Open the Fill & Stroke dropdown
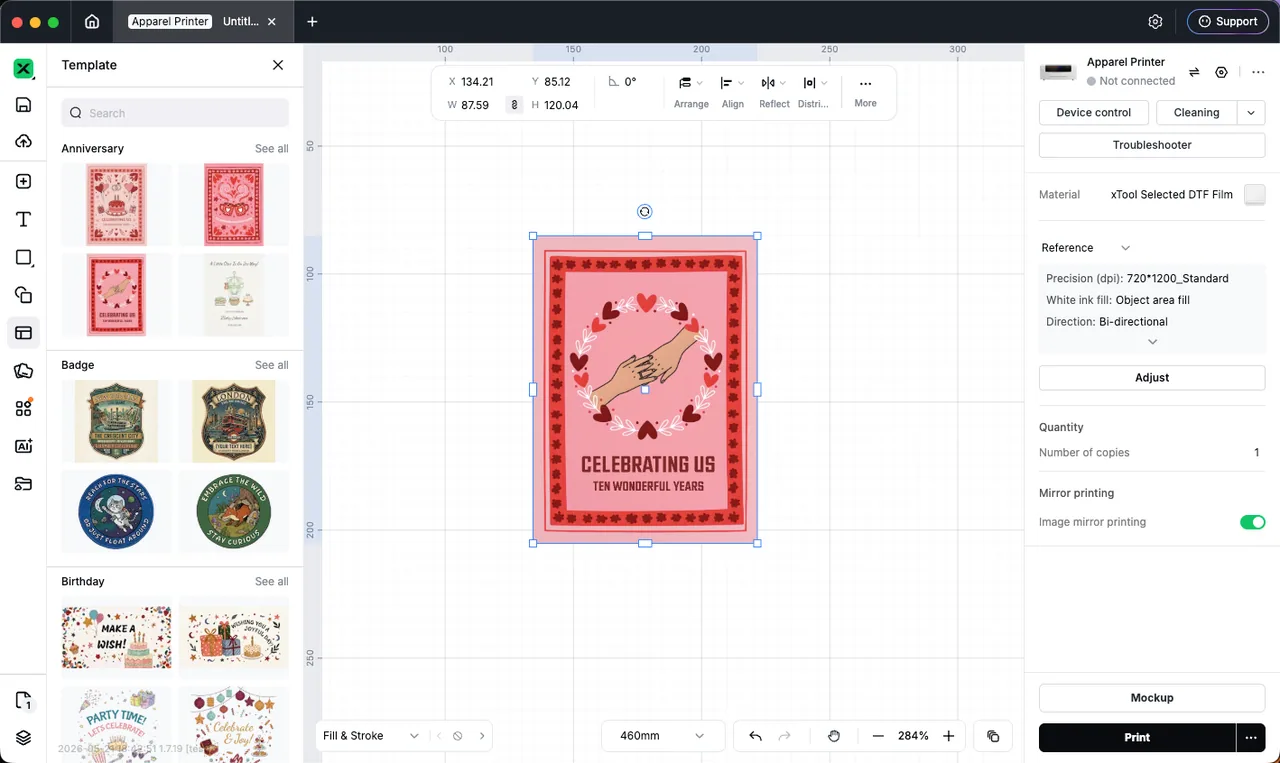 (x=370, y=736)
